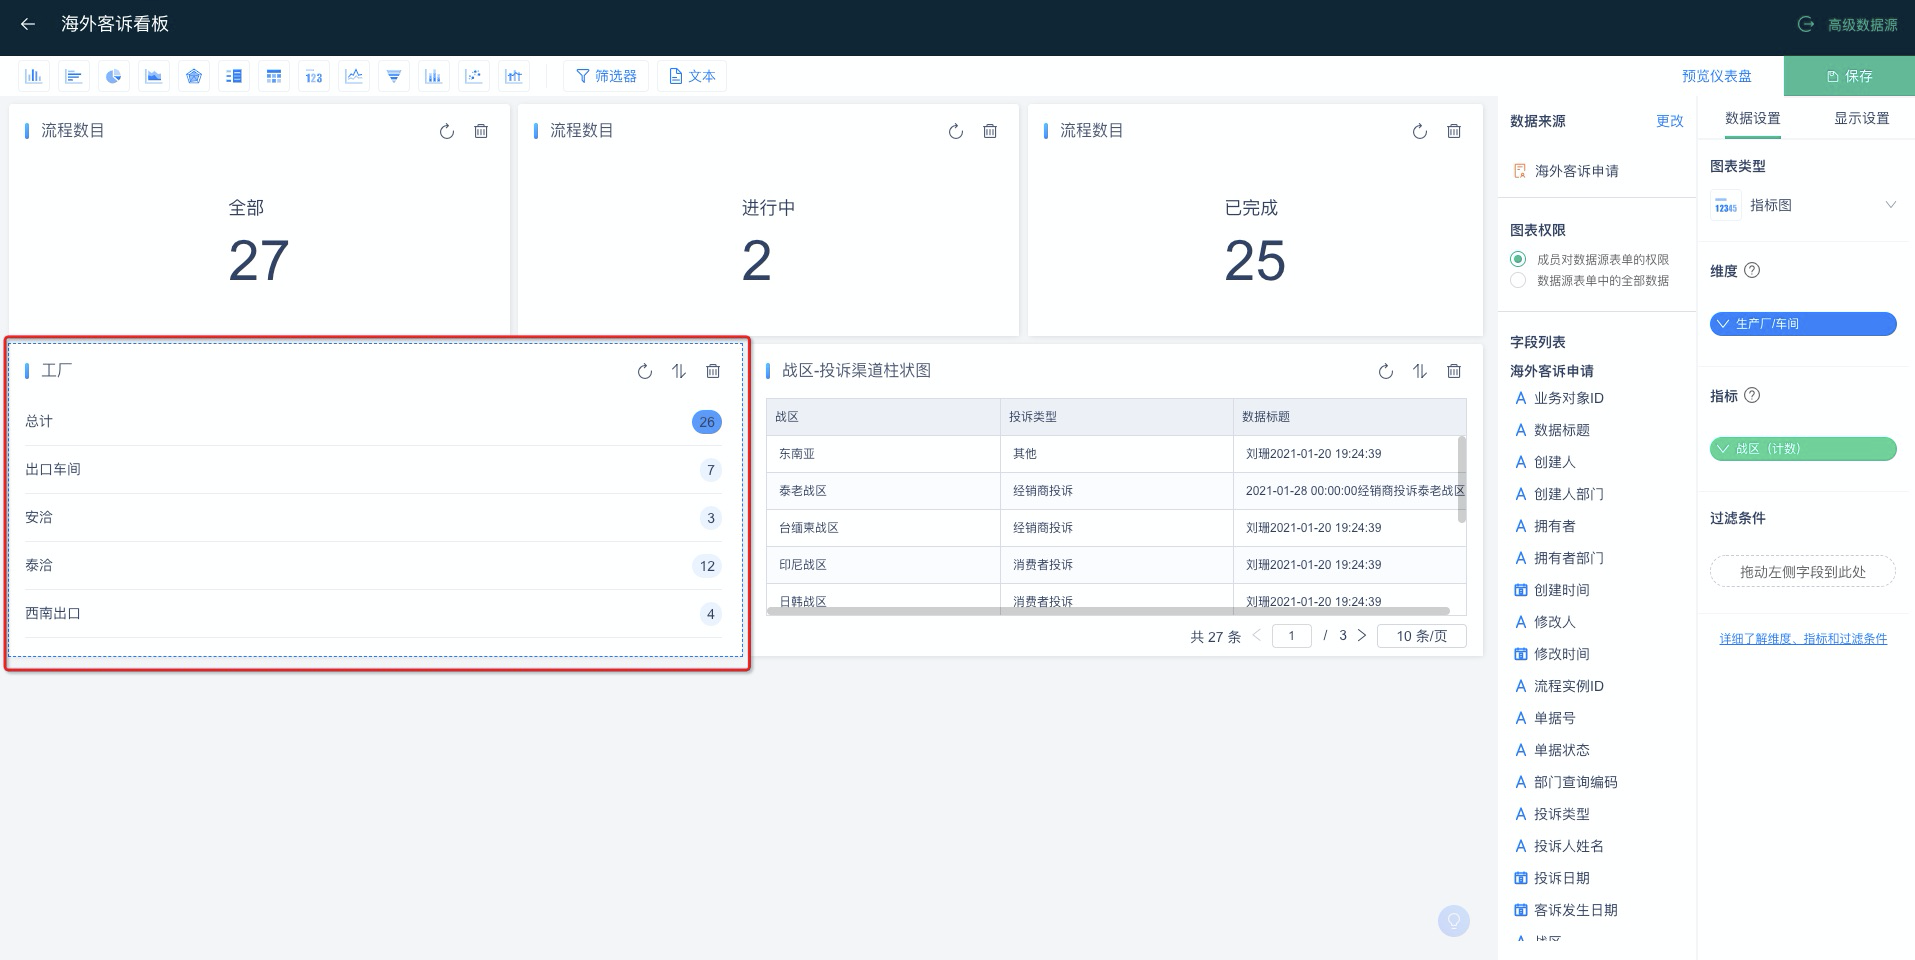This screenshot has width=1915, height=960.
Task: Delete the 已完成 card
Action: [x=1454, y=131]
